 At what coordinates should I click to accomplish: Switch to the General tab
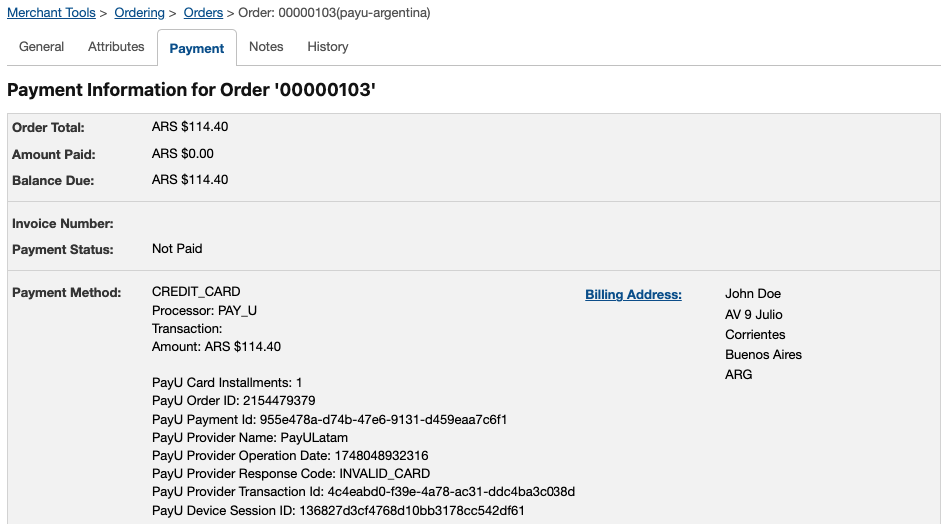tap(41, 47)
